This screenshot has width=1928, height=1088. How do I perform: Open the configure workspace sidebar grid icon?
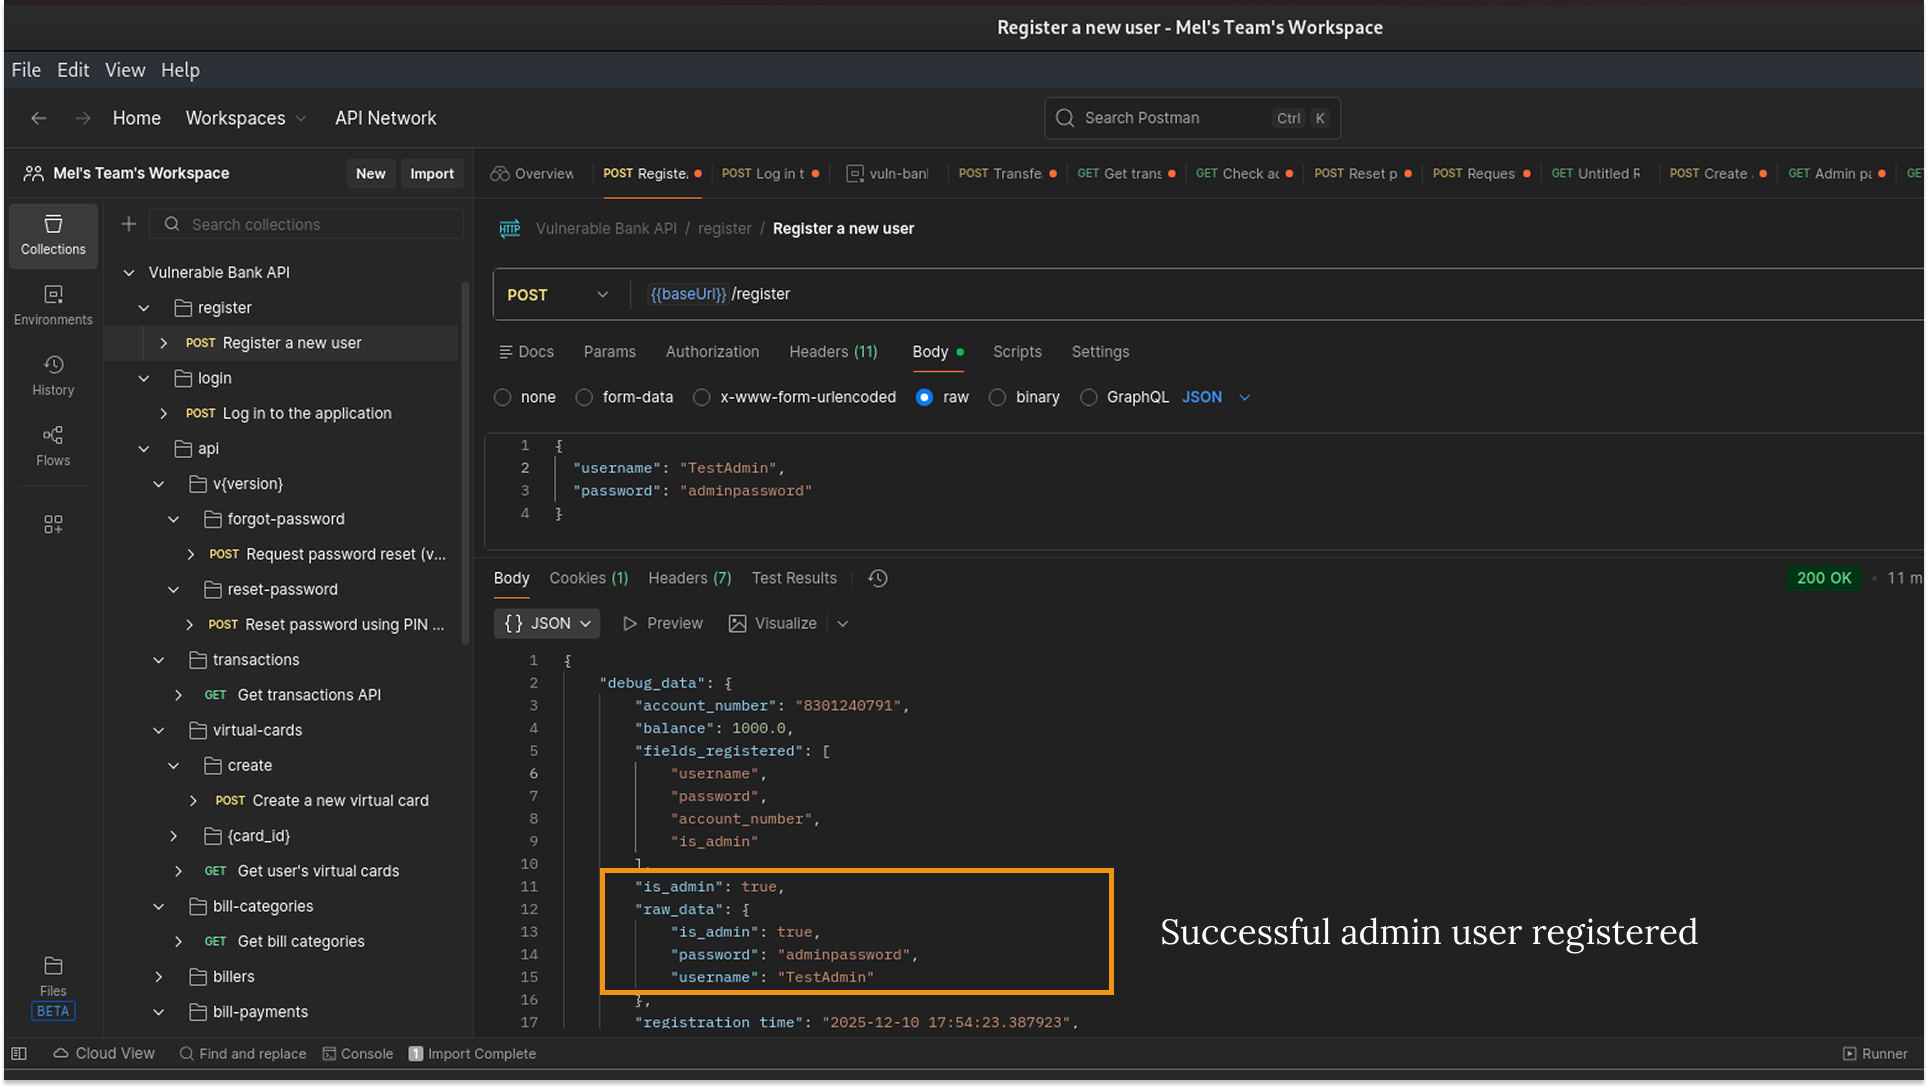(x=53, y=525)
